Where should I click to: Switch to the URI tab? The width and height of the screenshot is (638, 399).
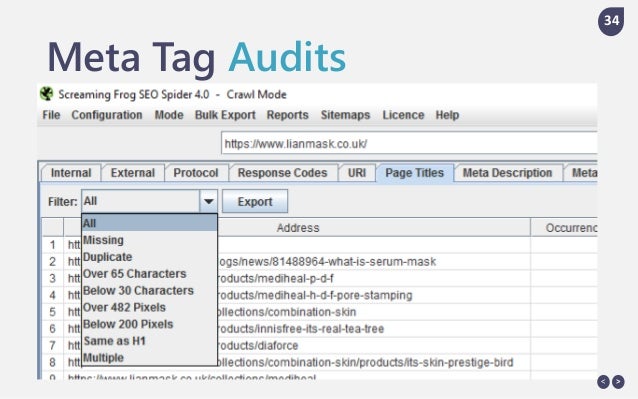357,173
